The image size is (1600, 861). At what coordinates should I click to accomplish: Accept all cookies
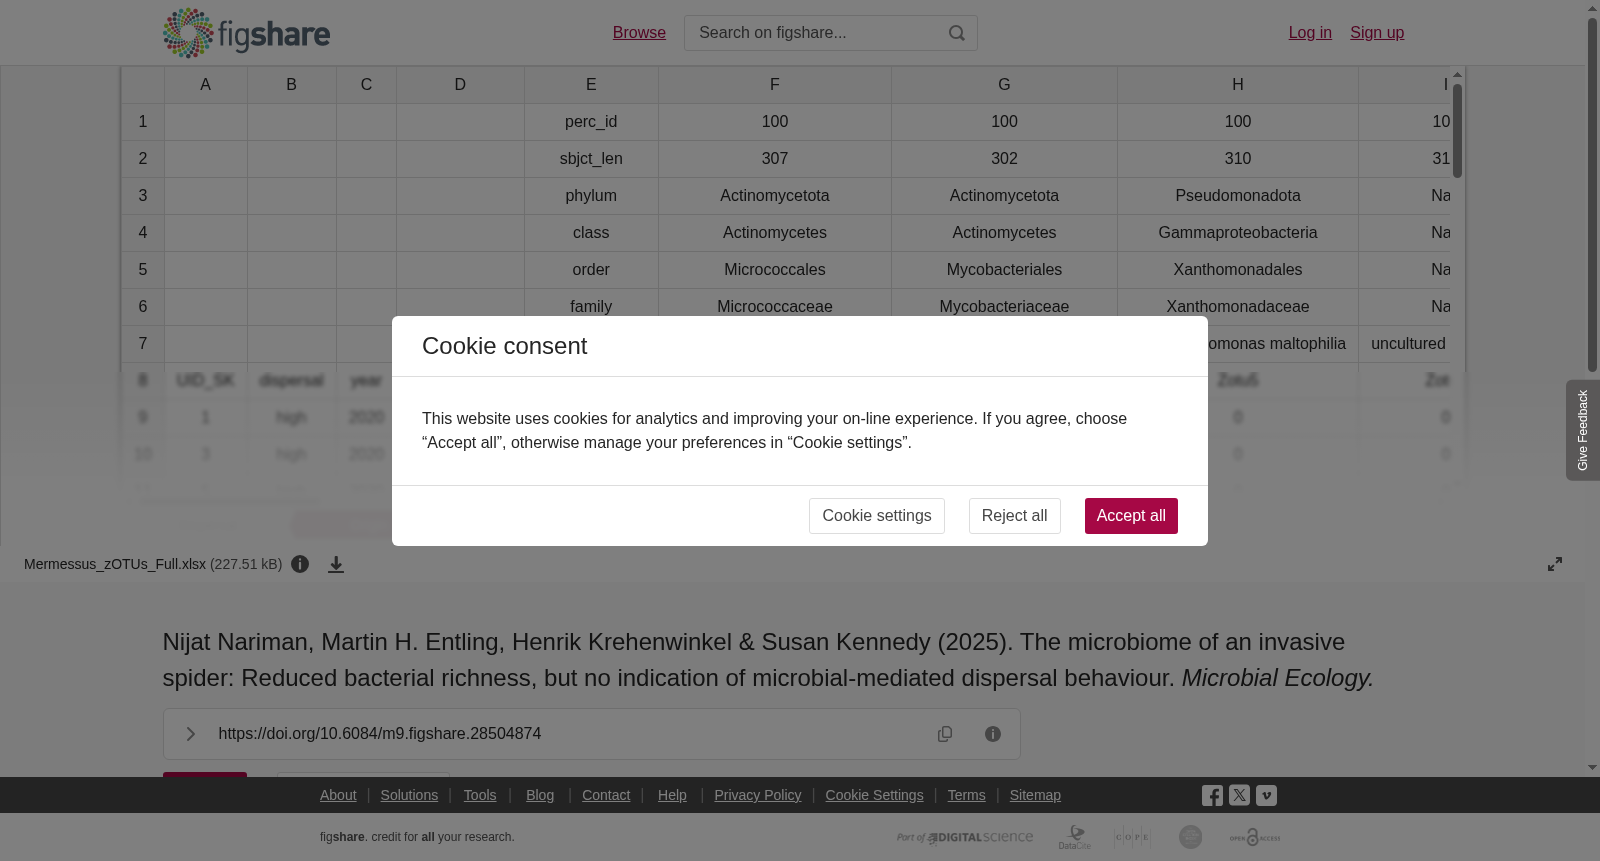click(x=1131, y=516)
